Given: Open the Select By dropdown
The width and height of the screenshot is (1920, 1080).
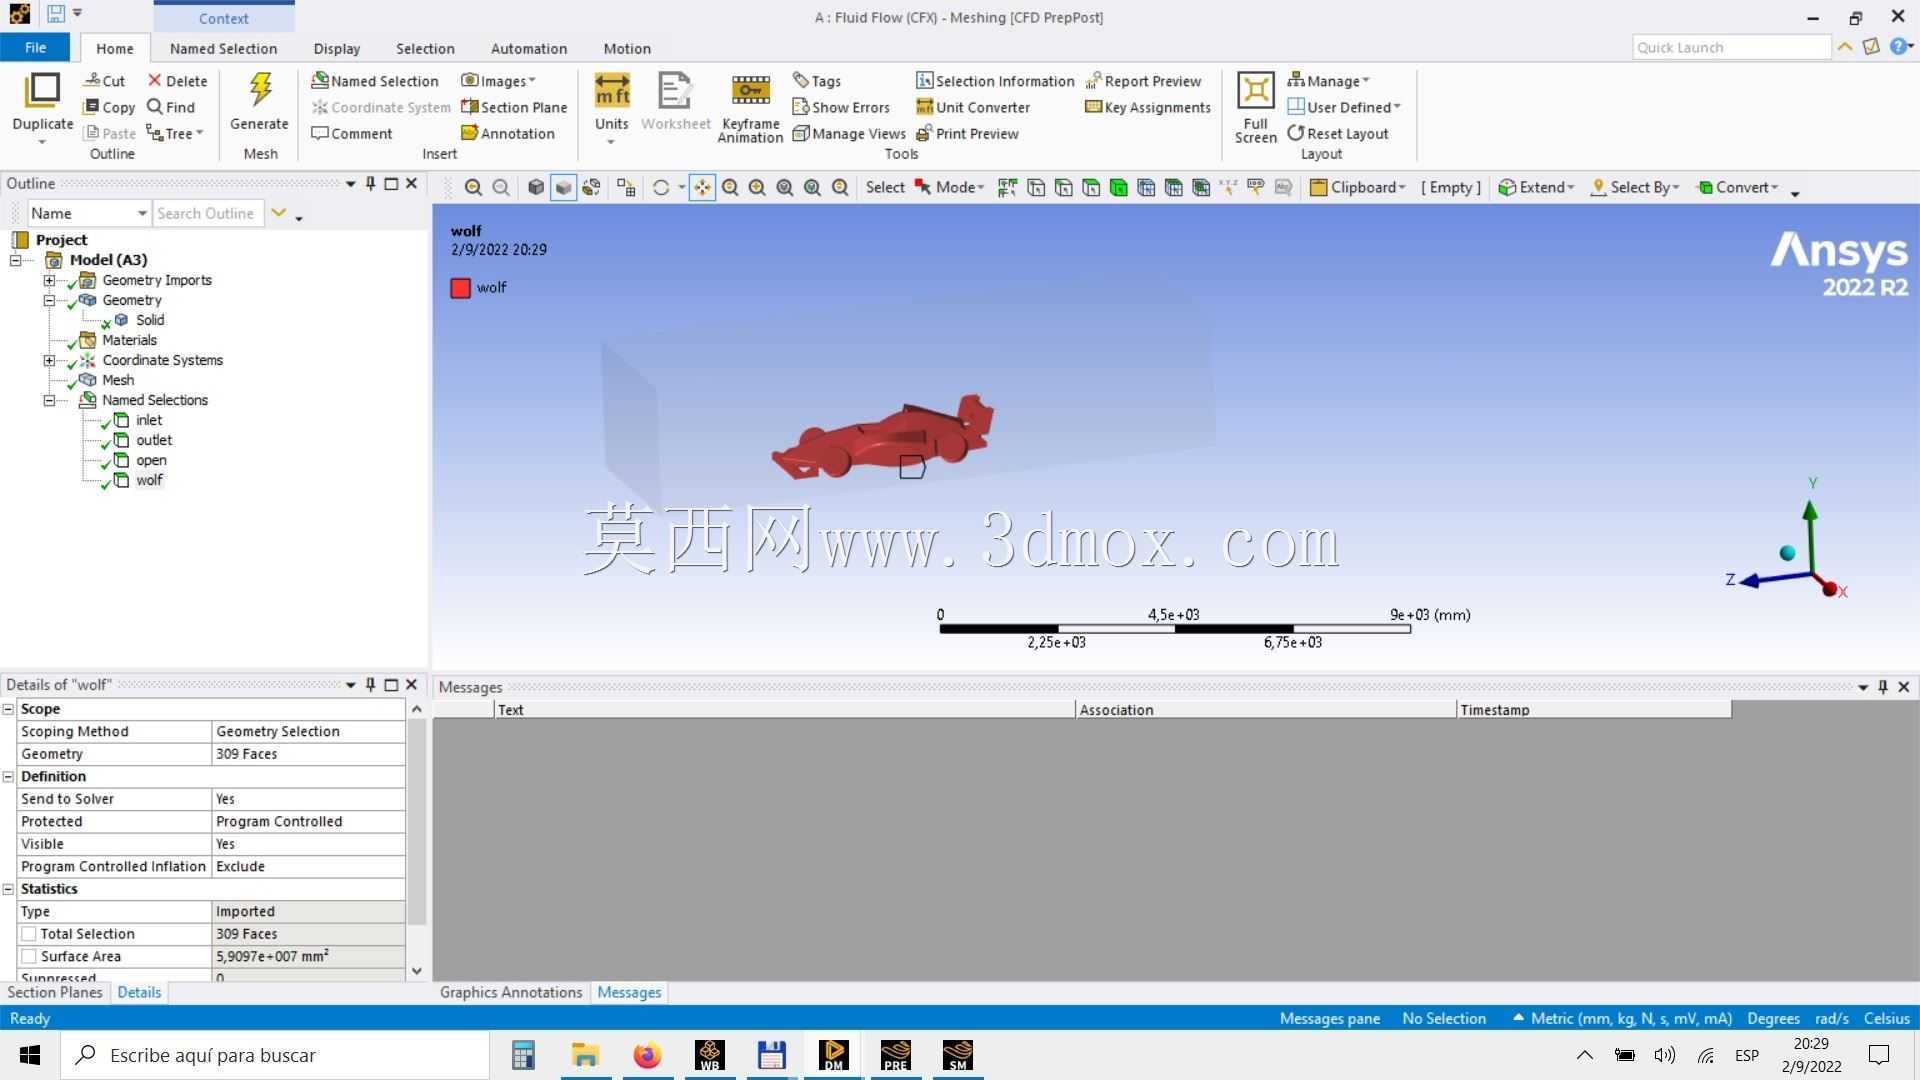Looking at the screenshot, I should [1635, 187].
